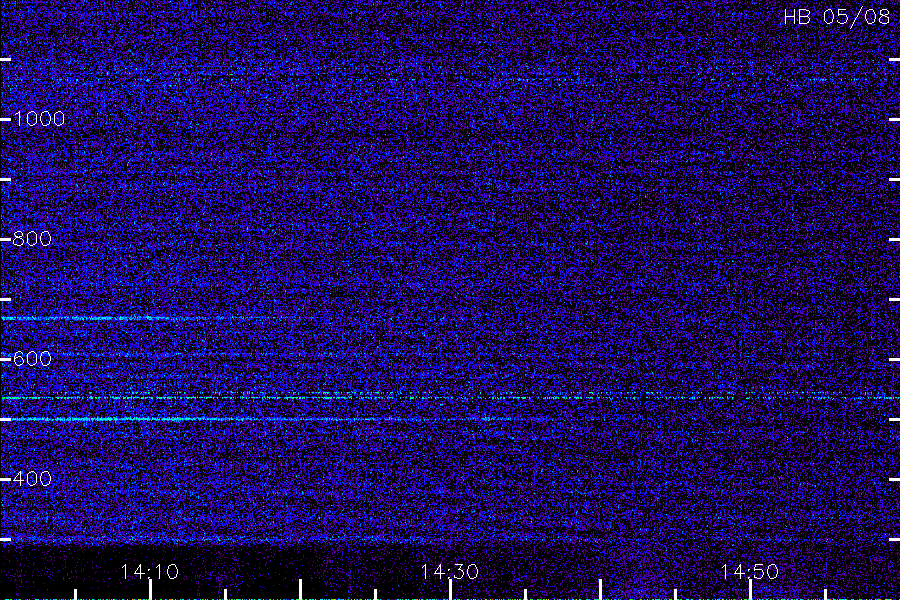Click the 400 frequency axis label

coord(32,479)
